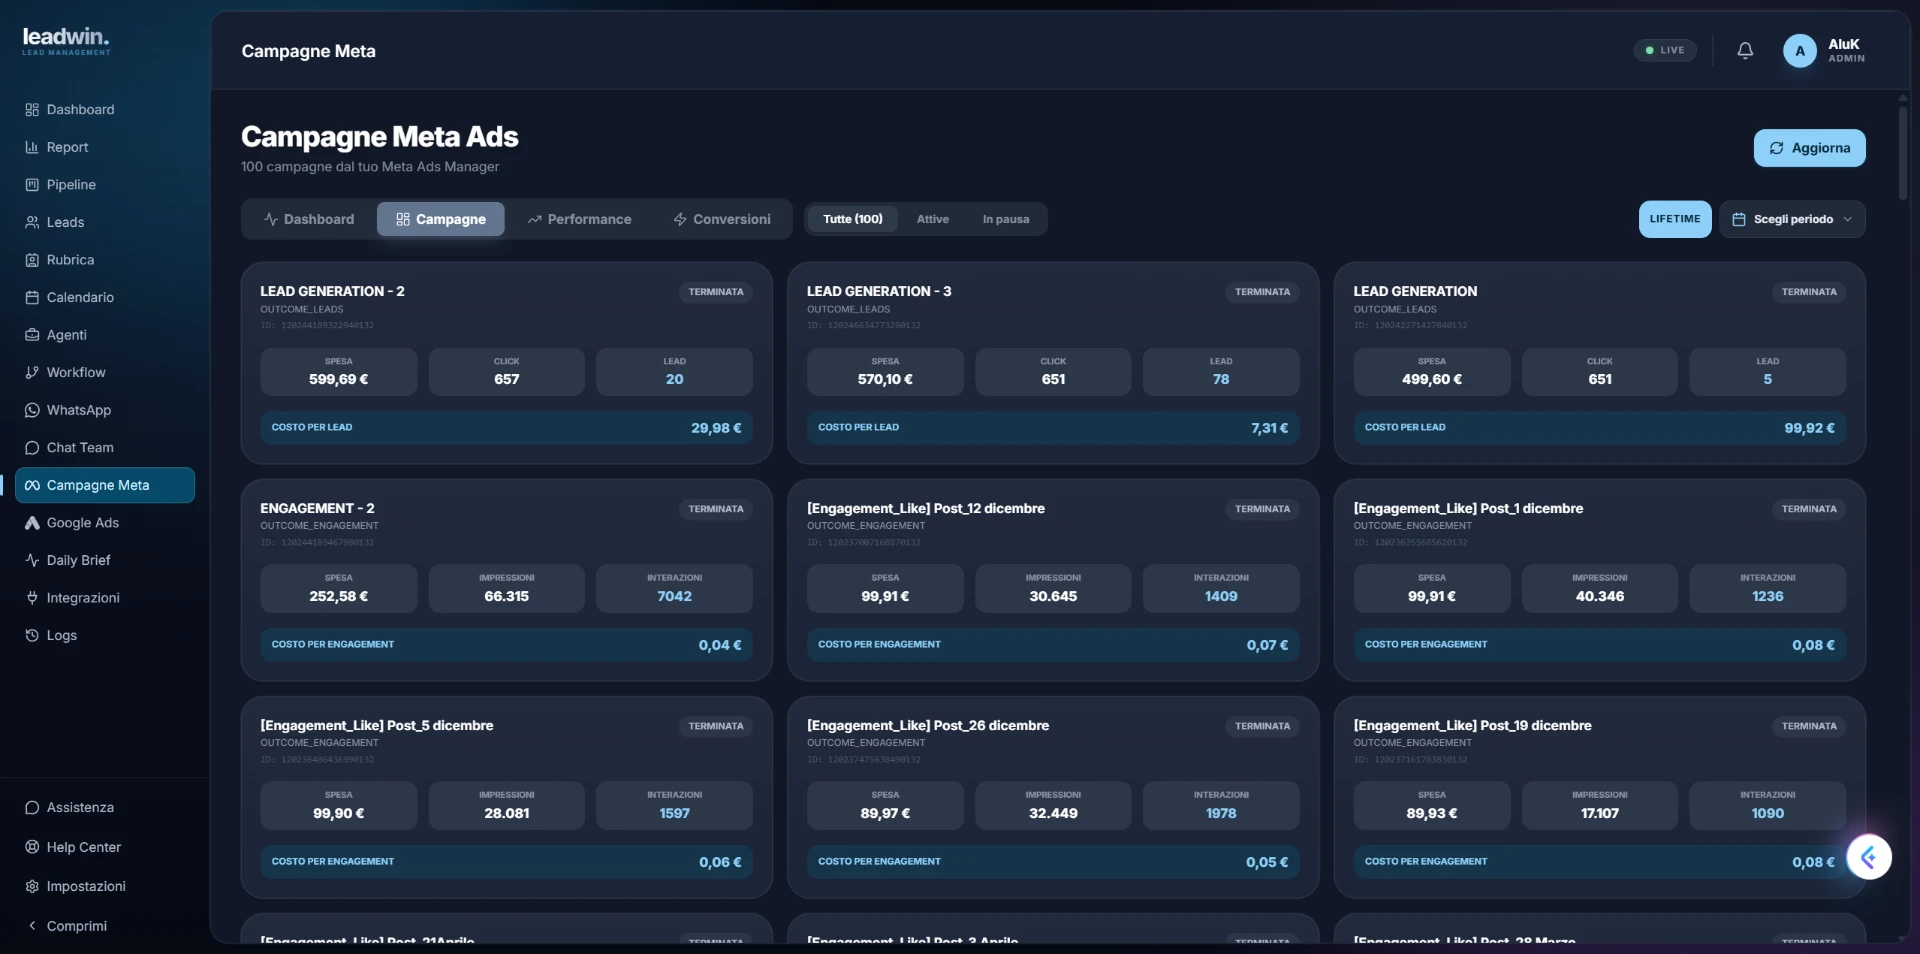Viewport: 1920px width, 954px height.
Task: Filter campaigns by Attive
Action: tap(933, 219)
